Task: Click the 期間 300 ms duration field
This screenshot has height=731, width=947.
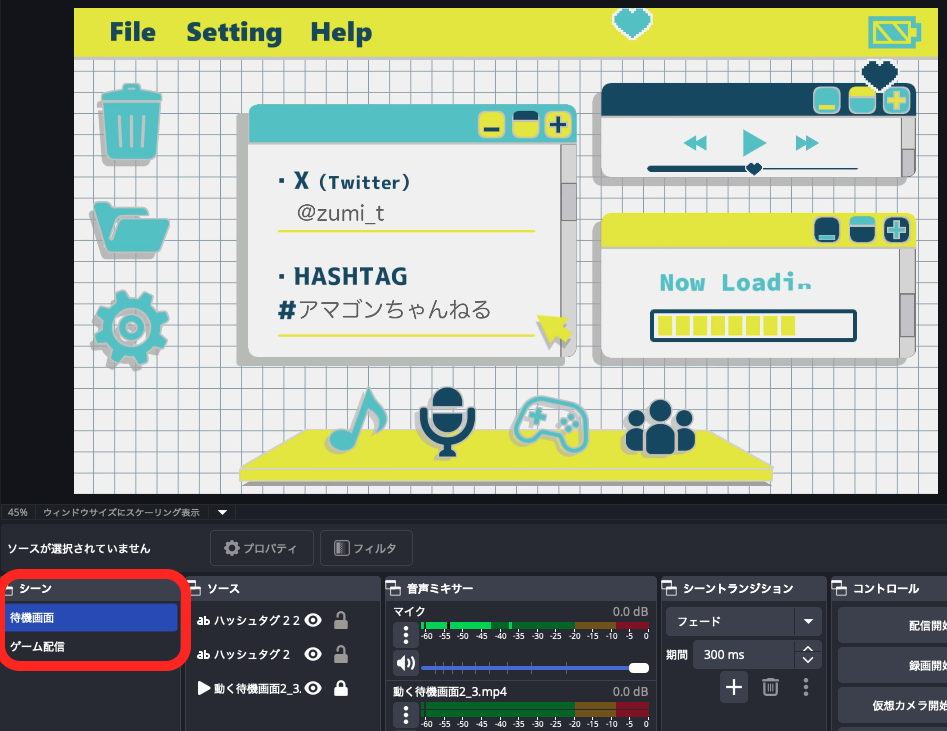Action: pyautogui.click(x=742, y=654)
